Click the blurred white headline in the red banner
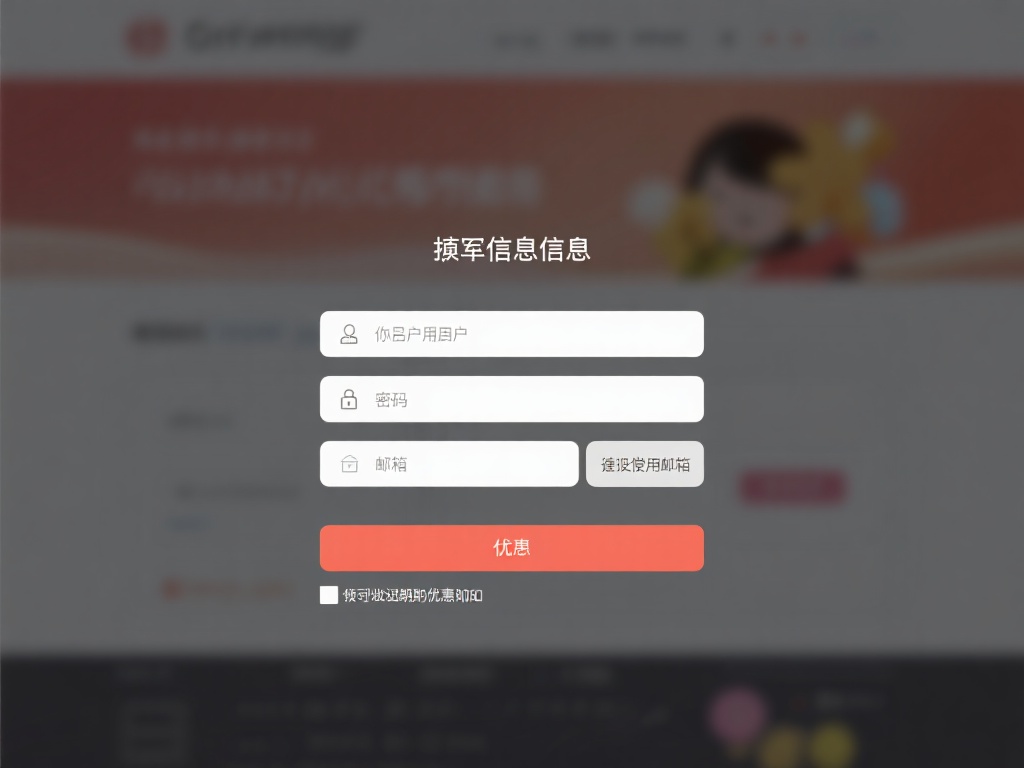This screenshot has height=768, width=1024. pyautogui.click(x=338, y=185)
